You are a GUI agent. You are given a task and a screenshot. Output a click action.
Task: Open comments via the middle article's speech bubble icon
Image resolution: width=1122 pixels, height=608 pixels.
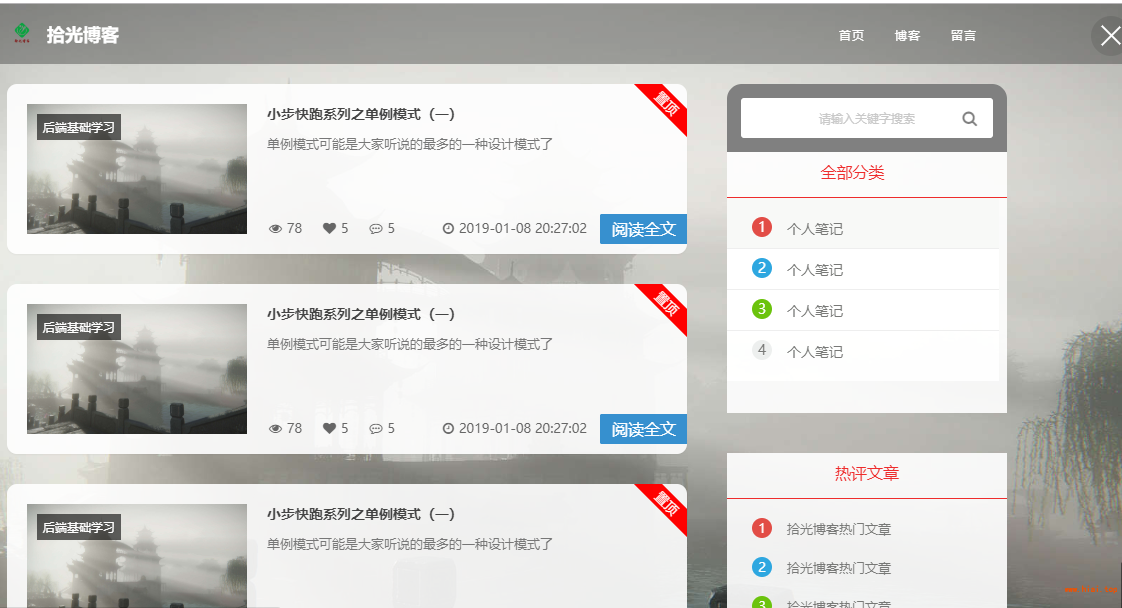pyautogui.click(x=376, y=429)
